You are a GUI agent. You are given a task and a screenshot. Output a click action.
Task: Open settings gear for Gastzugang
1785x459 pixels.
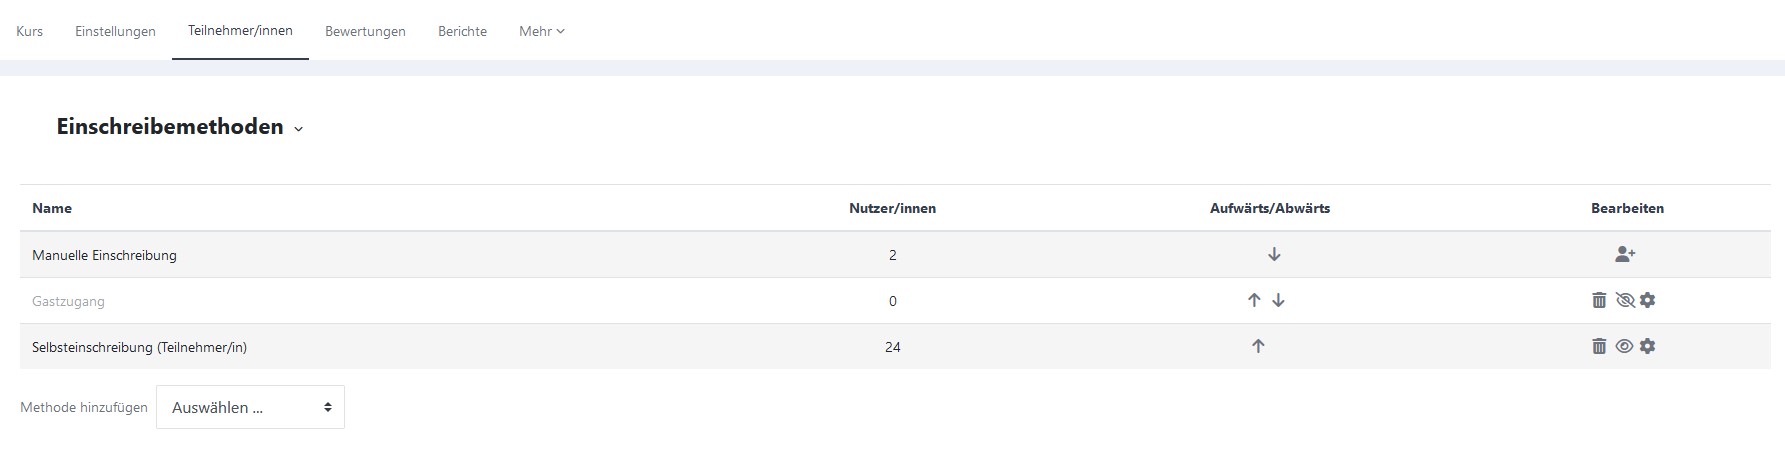coord(1648,300)
